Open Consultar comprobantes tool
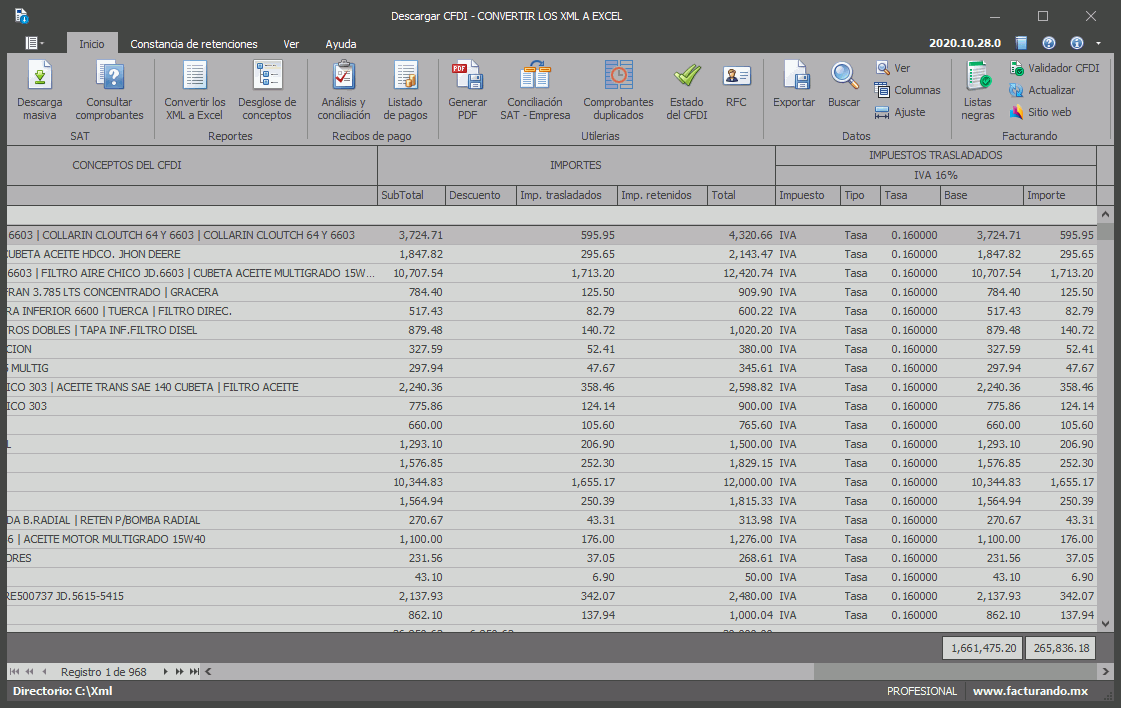Viewport: 1121px width, 708px height. pyautogui.click(x=109, y=90)
